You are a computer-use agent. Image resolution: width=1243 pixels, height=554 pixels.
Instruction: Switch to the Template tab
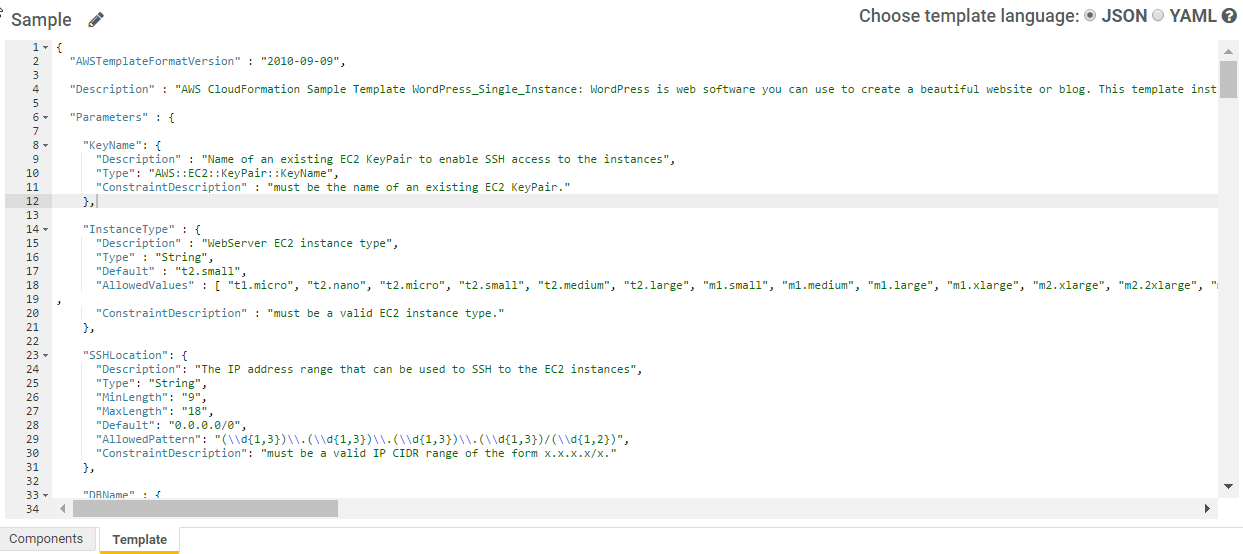[x=140, y=540]
